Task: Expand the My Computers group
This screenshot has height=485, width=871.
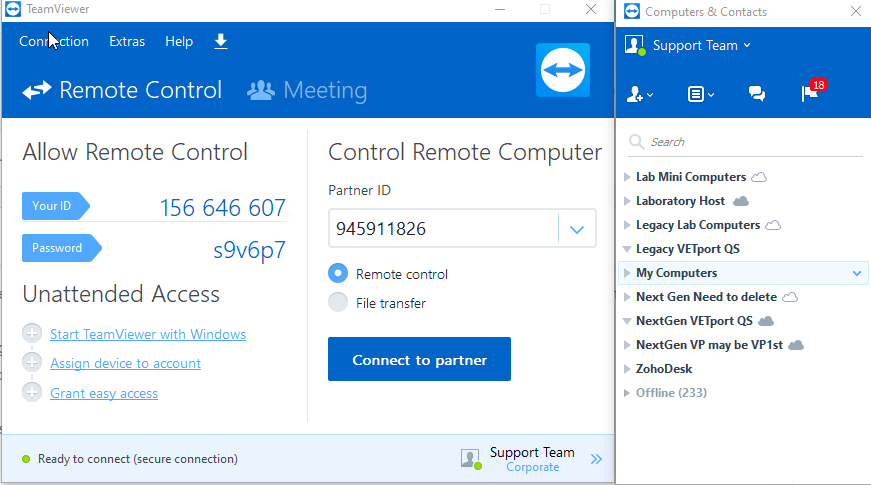Action: (x=627, y=273)
